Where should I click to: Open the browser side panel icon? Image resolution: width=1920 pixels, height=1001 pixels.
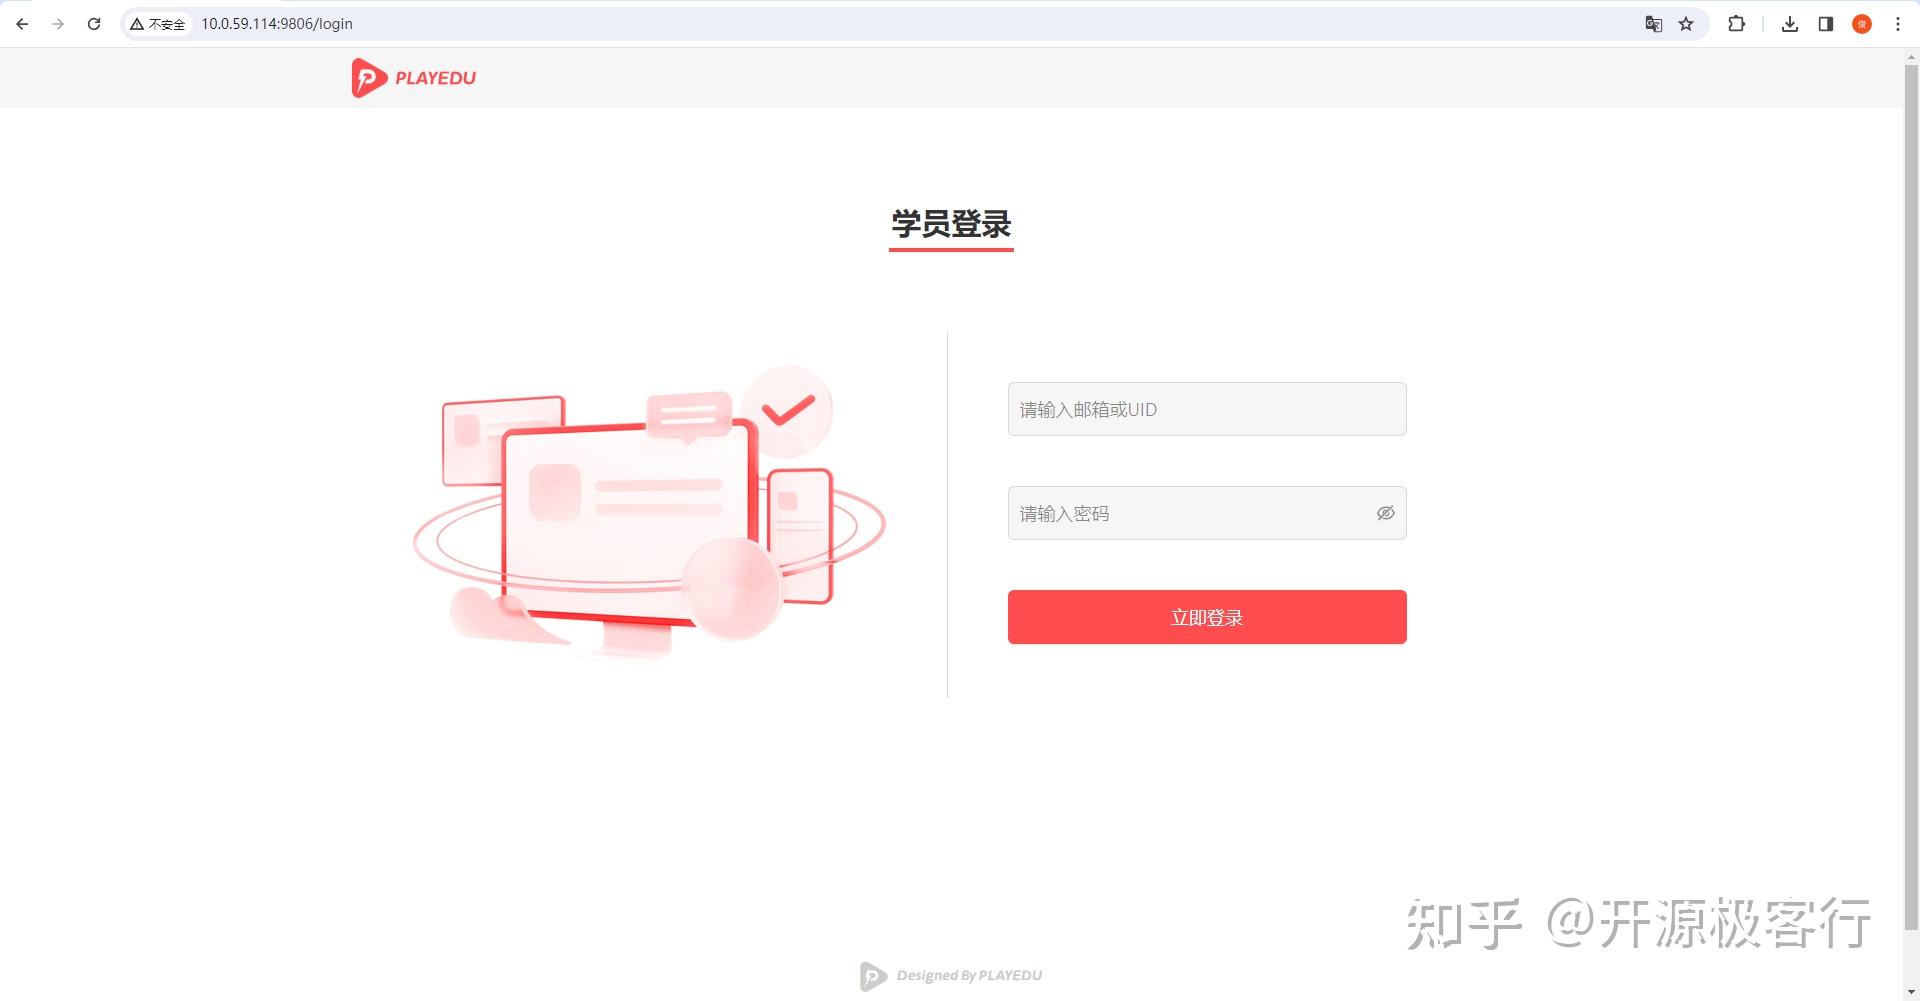pos(1826,23)
